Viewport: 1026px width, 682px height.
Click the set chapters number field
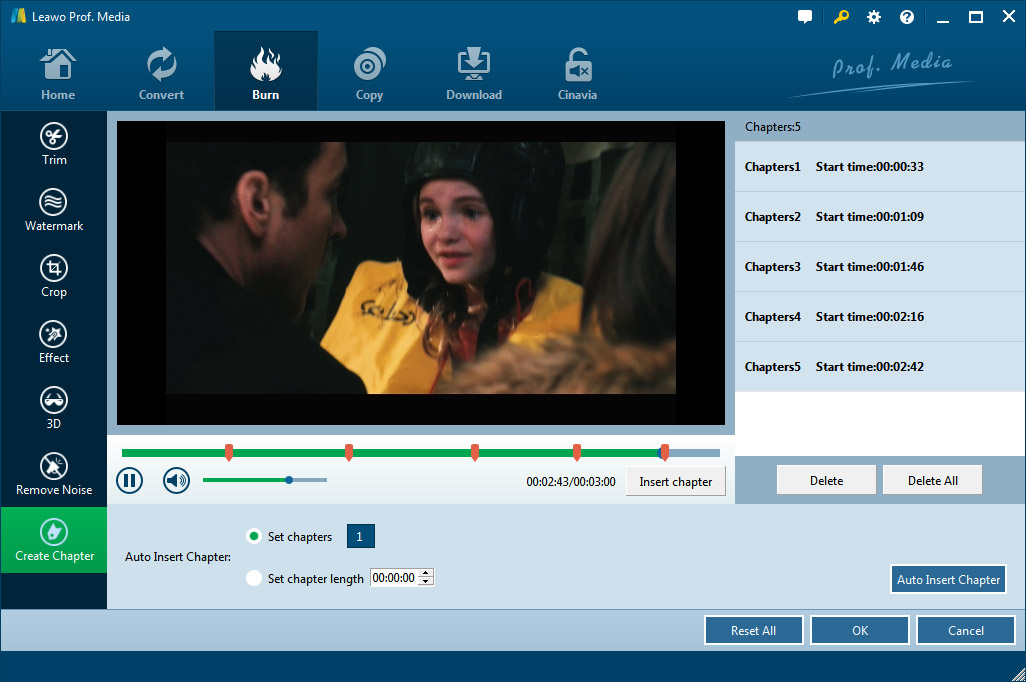click(360, 537)
